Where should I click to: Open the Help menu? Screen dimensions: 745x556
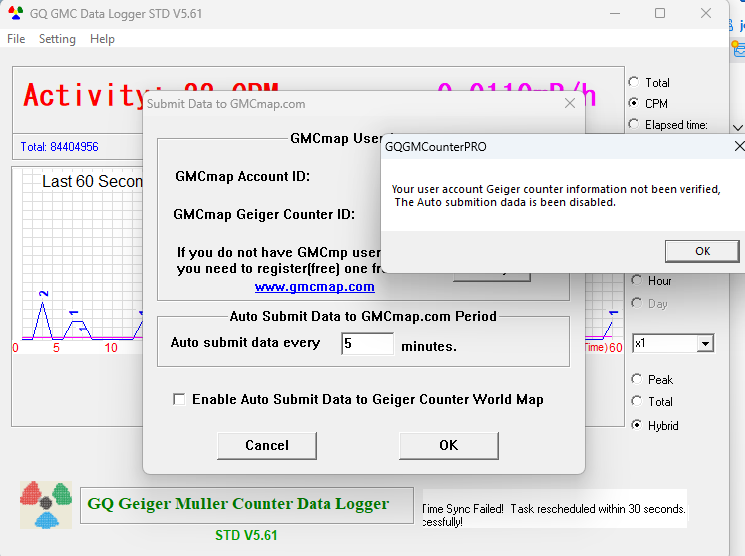point(102,38)
